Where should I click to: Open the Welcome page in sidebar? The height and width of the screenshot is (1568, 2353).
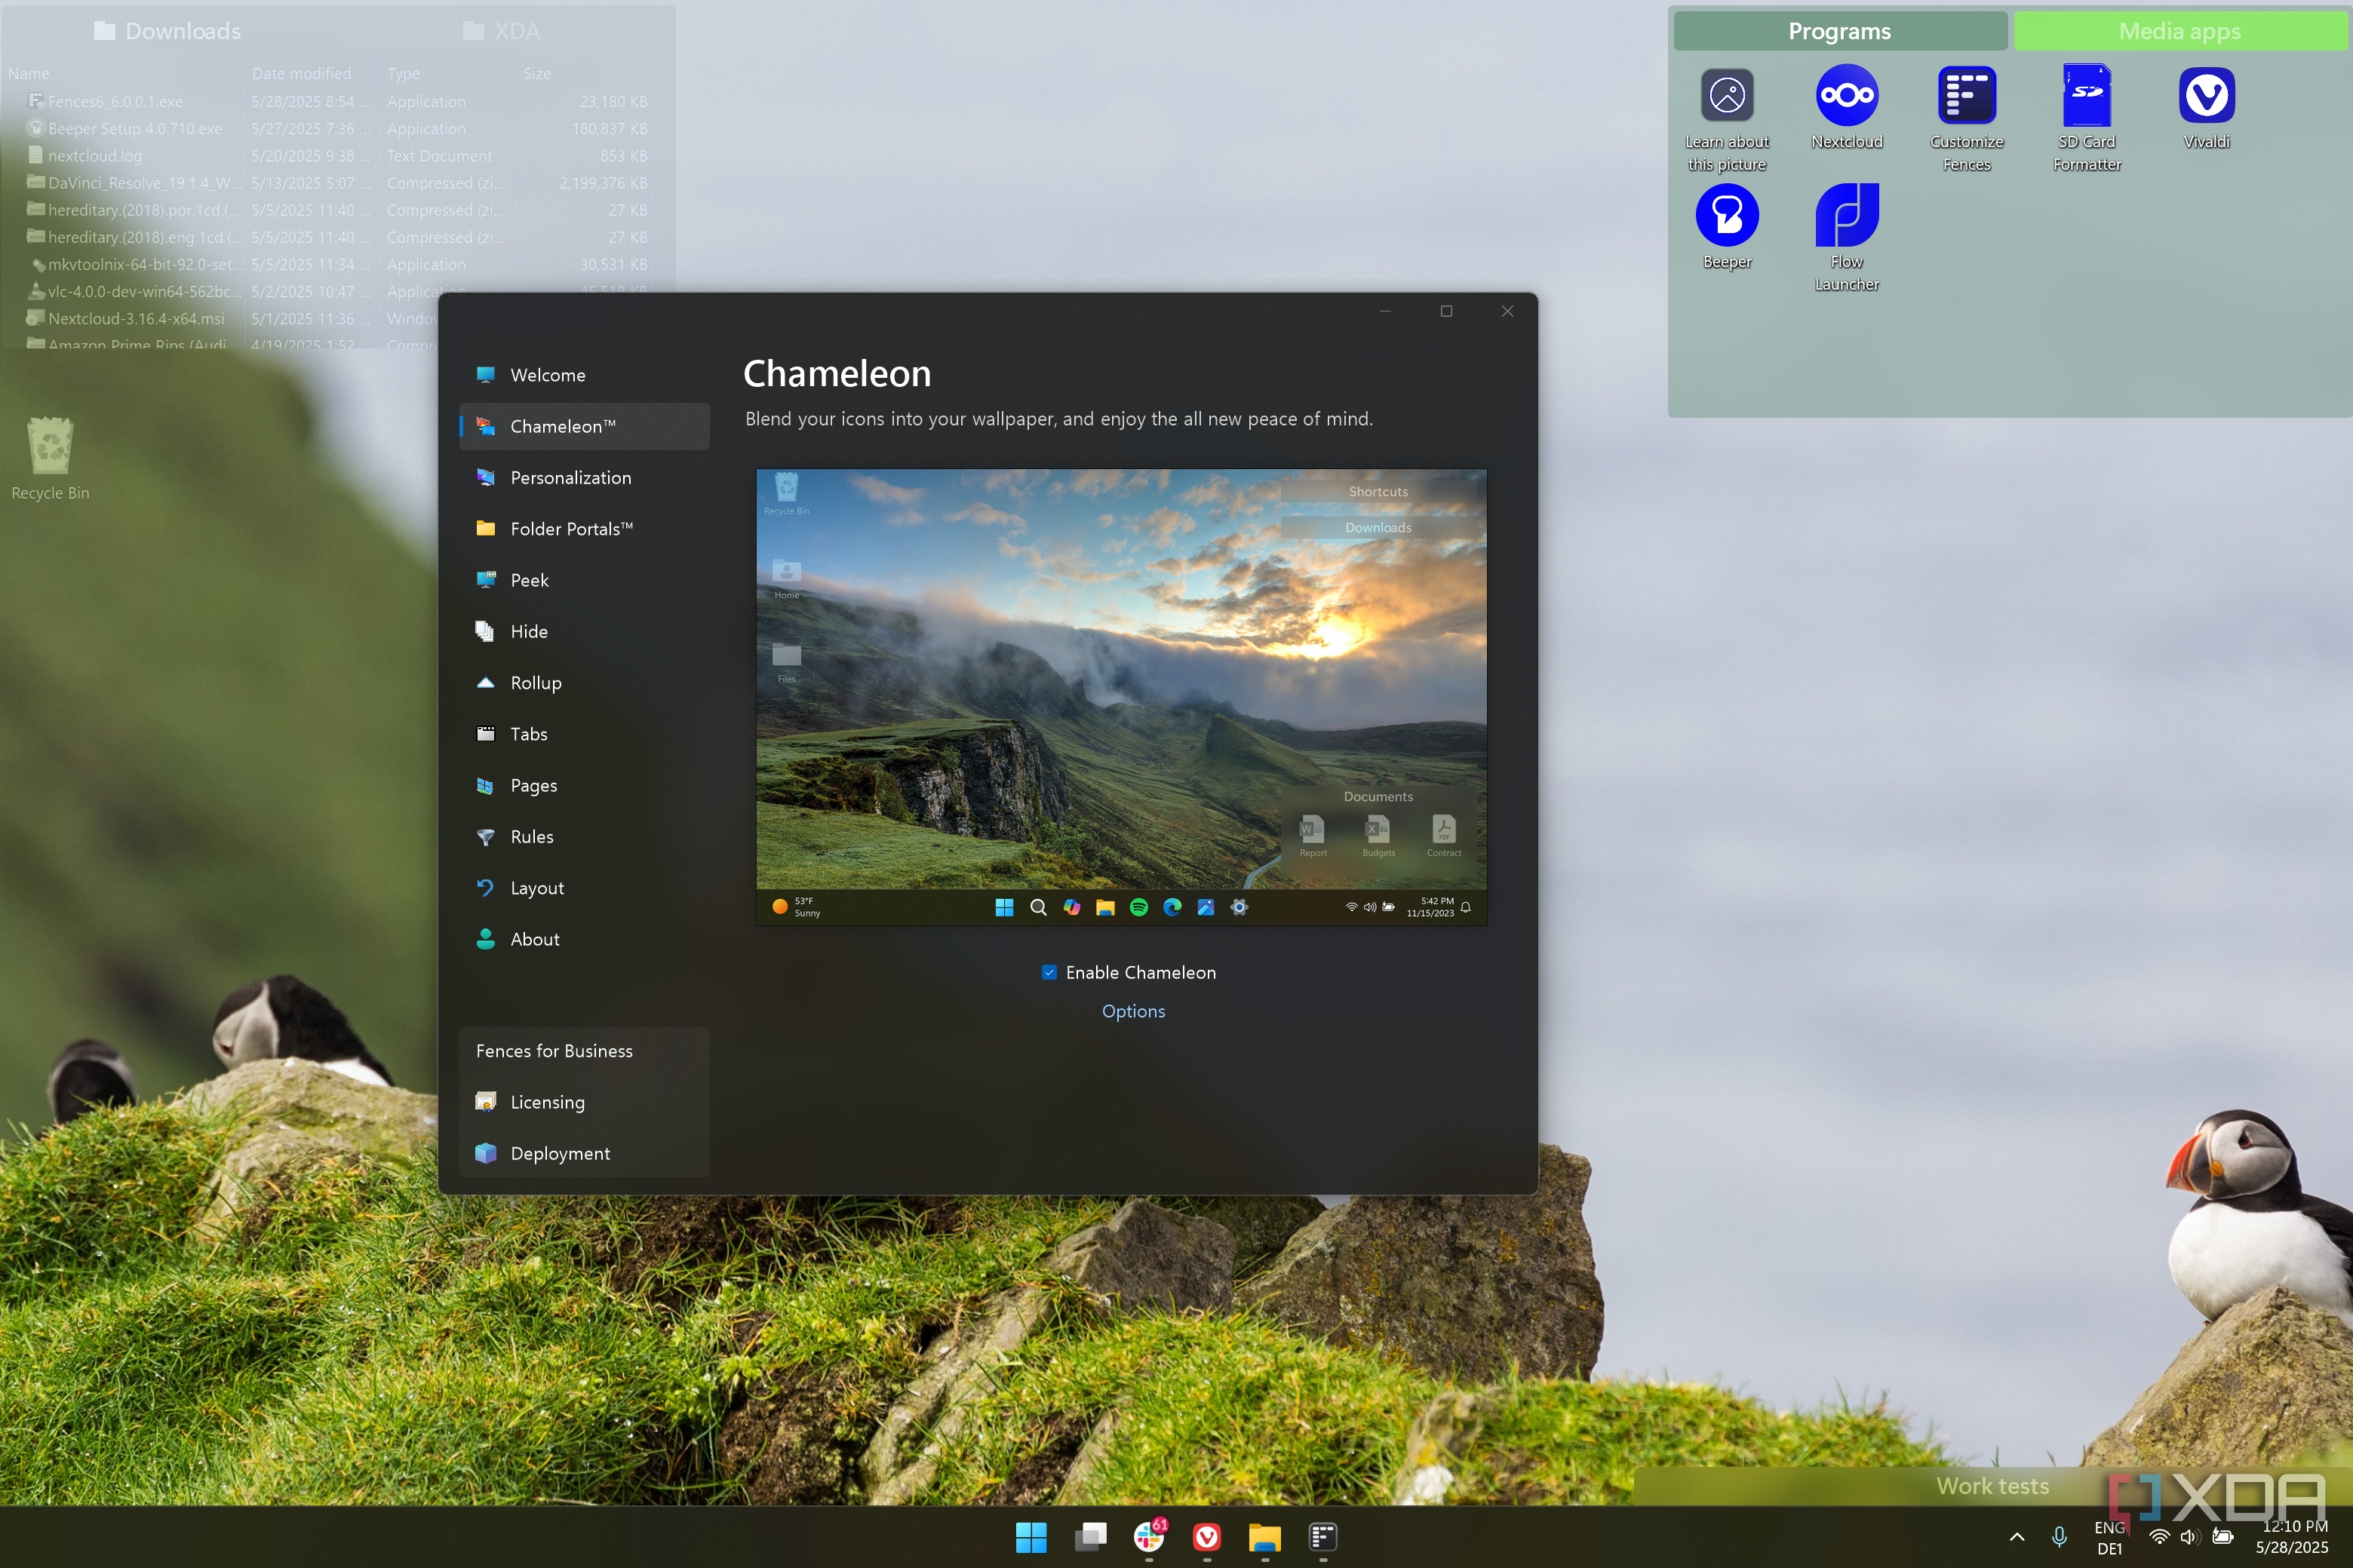(584, 375)
